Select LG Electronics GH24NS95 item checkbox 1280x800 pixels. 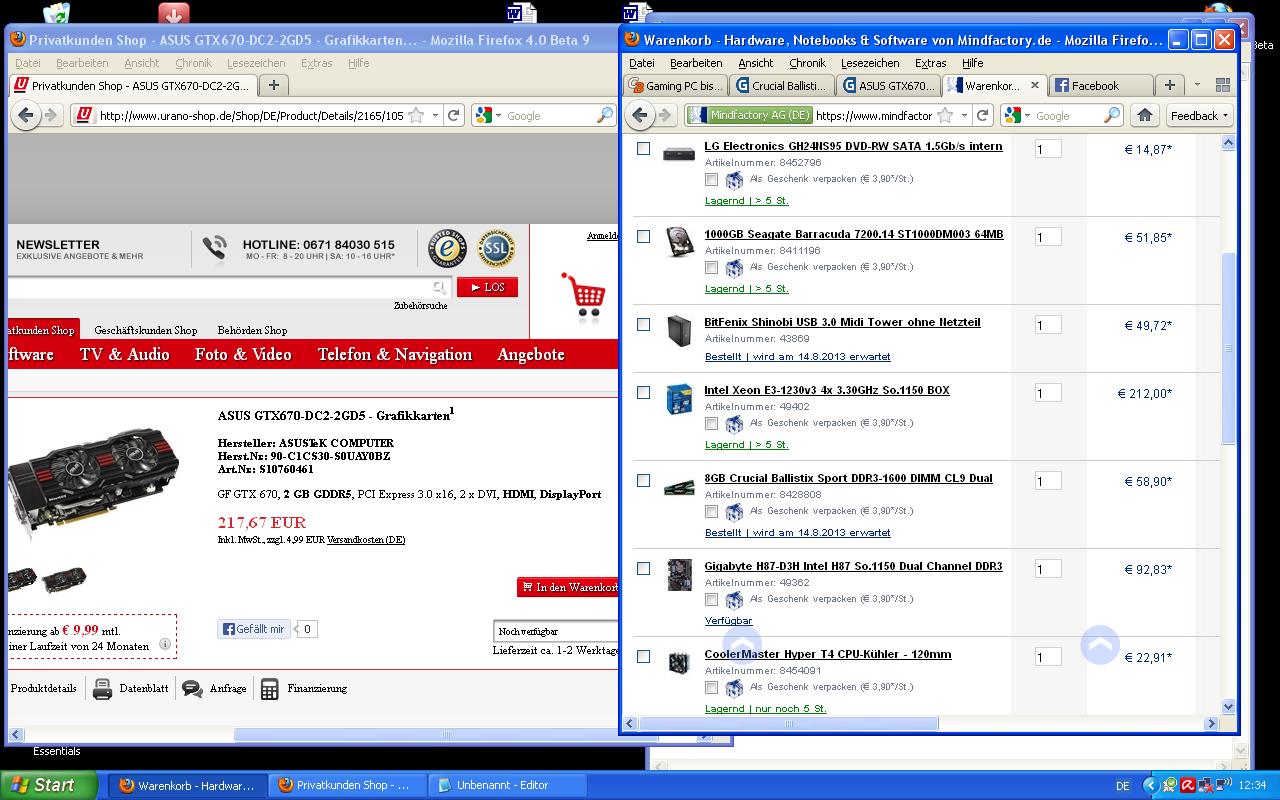[x=644, y=148]
